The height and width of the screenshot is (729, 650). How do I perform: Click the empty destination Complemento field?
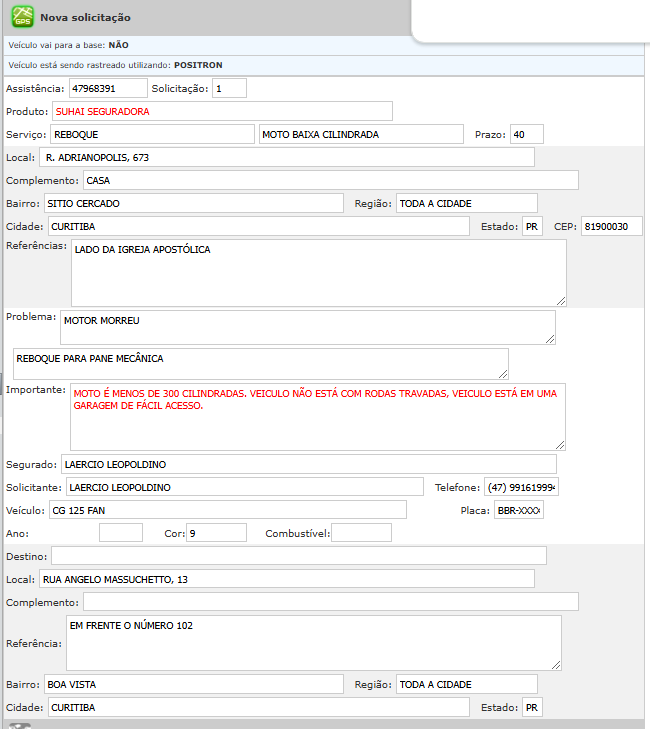[x=331, y=602]
